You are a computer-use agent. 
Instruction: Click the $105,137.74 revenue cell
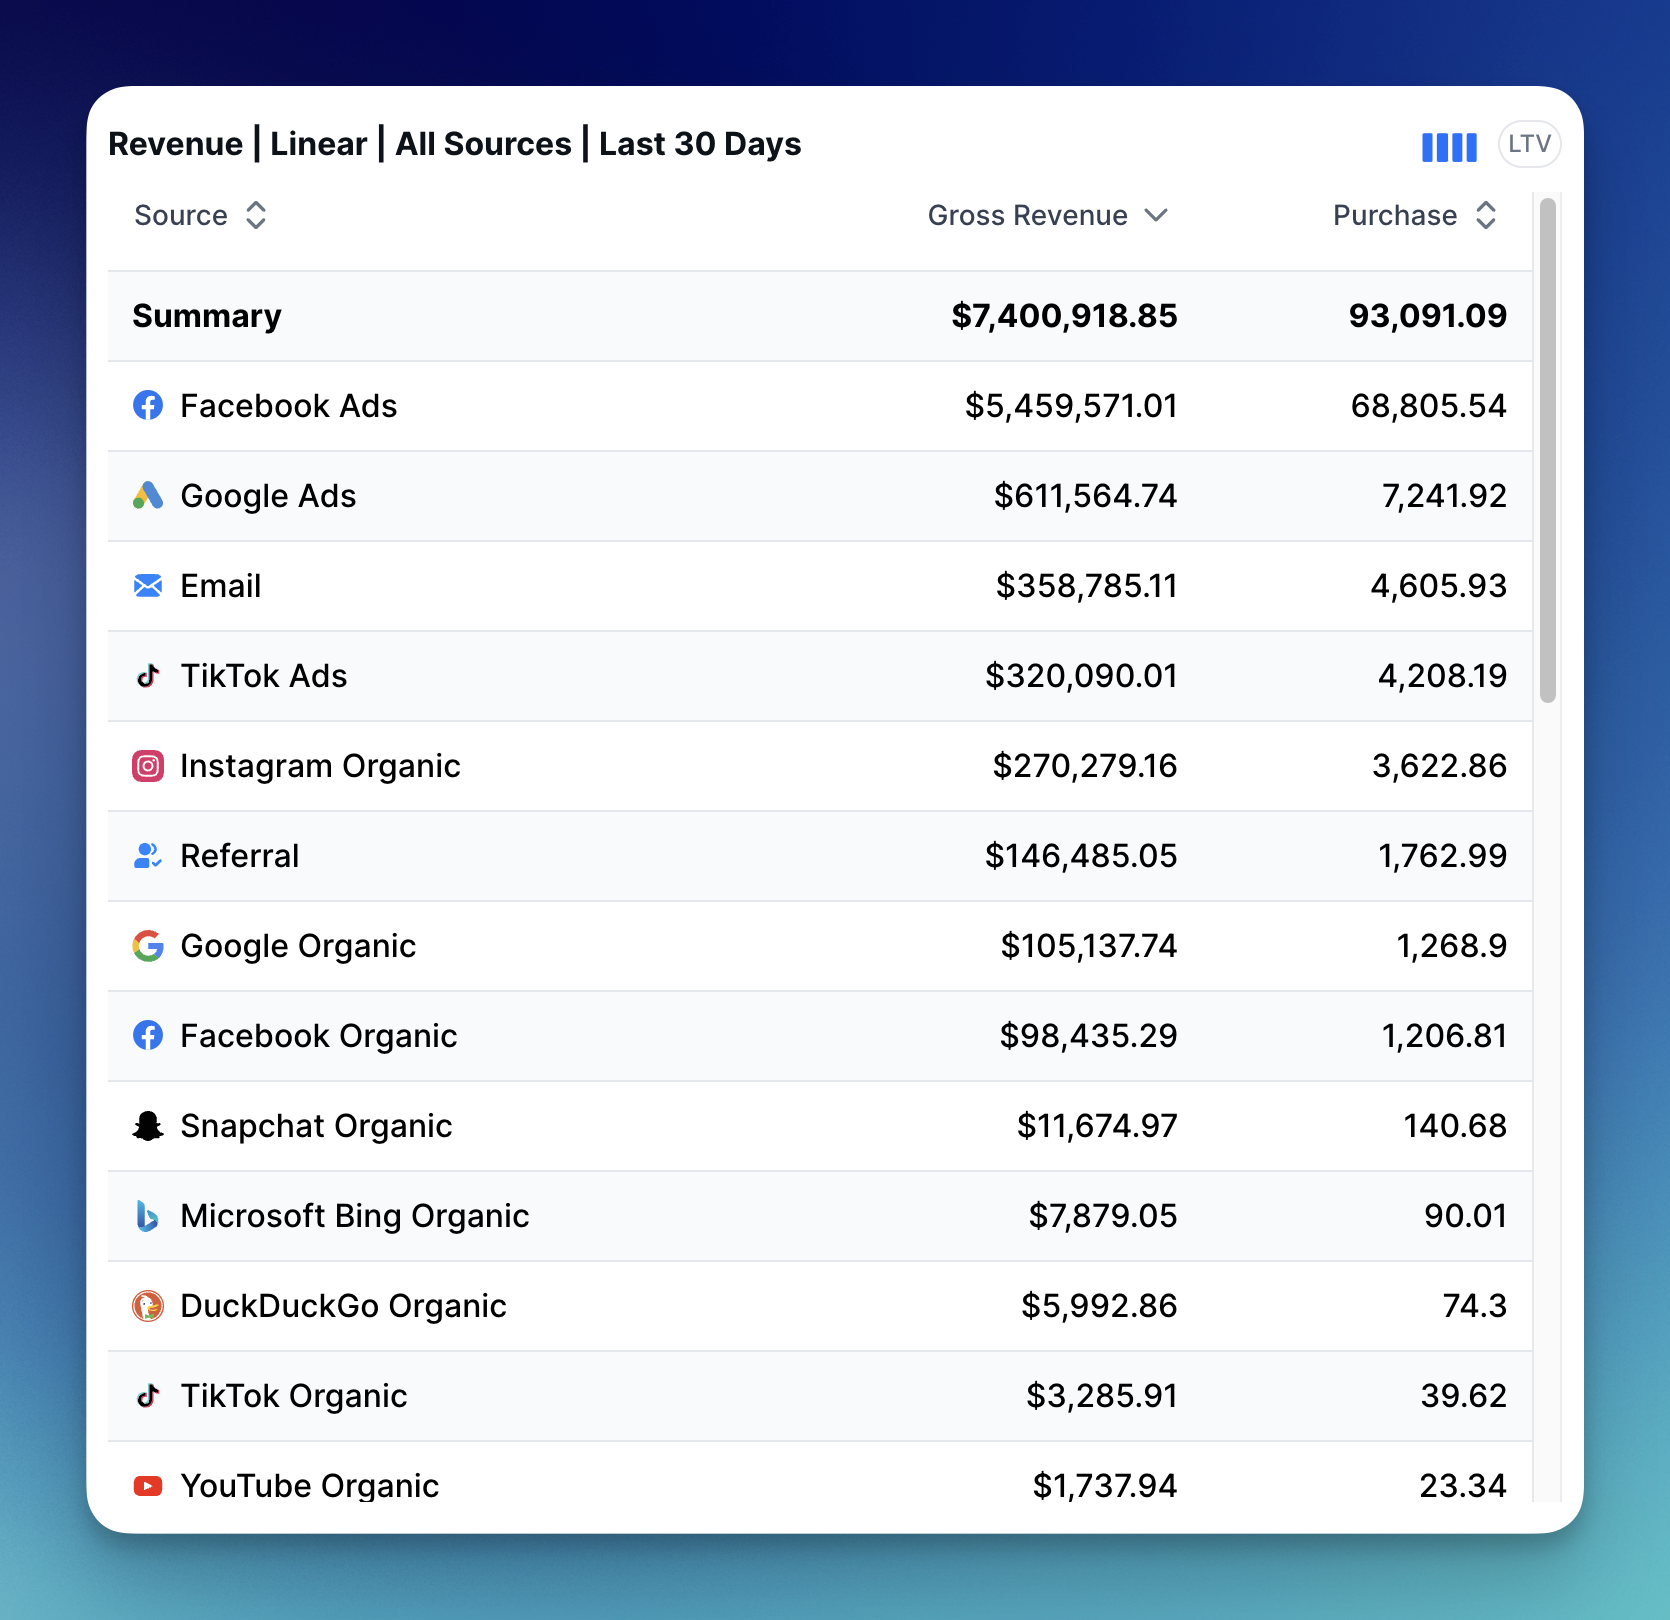click(x=1089, y=946)
